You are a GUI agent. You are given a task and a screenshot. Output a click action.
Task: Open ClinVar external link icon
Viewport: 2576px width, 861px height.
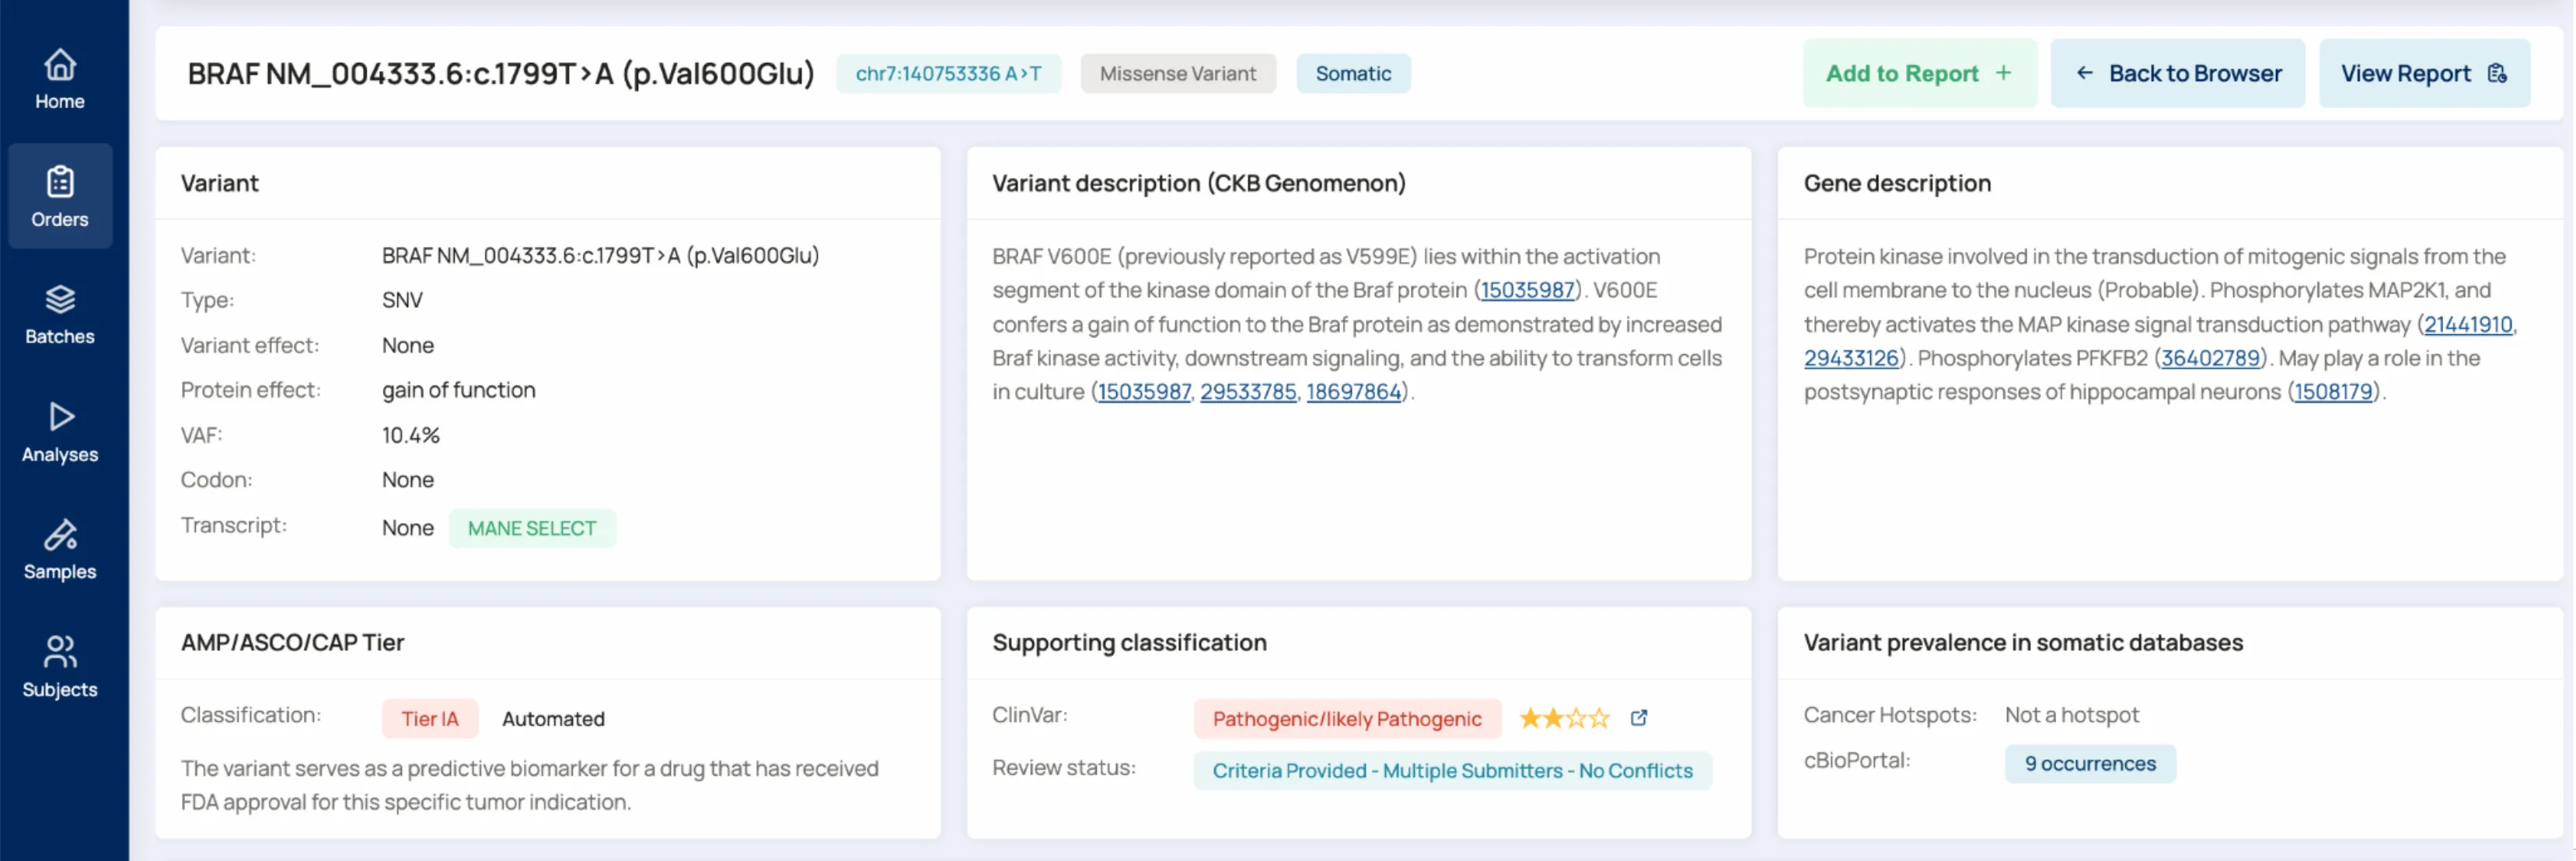coord(1638,718)
